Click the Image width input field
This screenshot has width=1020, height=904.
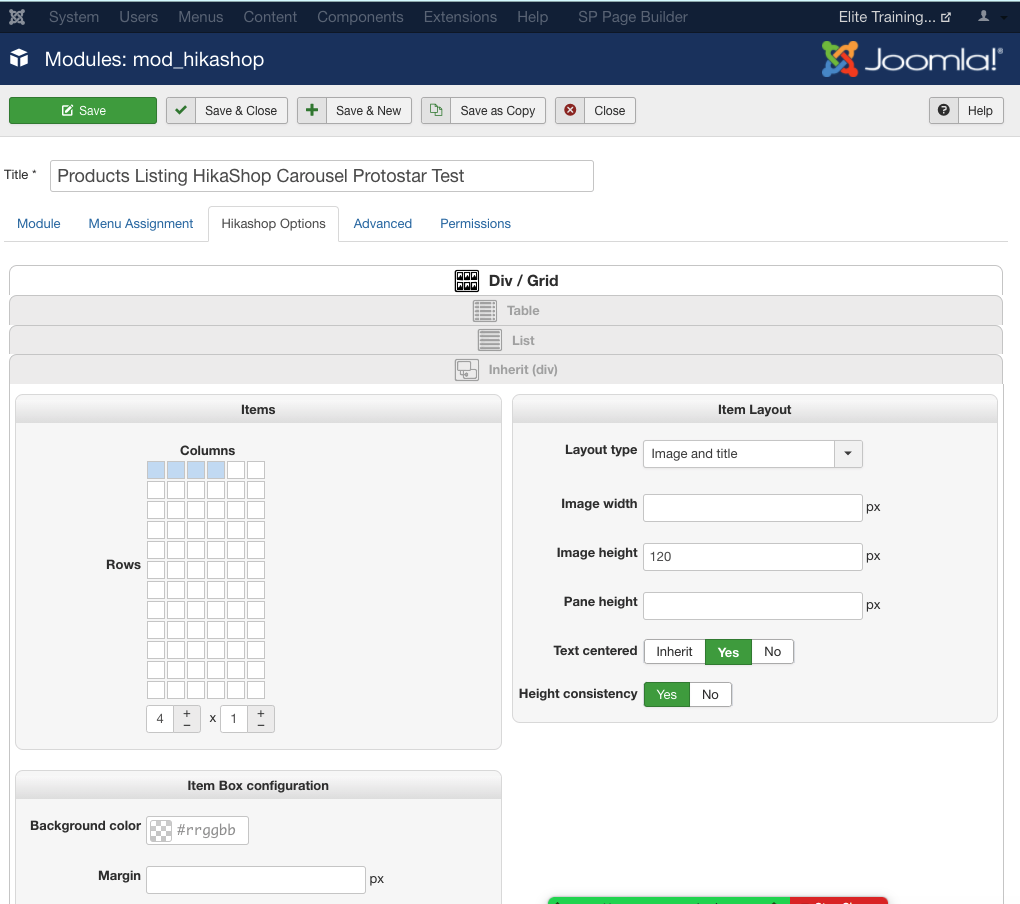752,508
